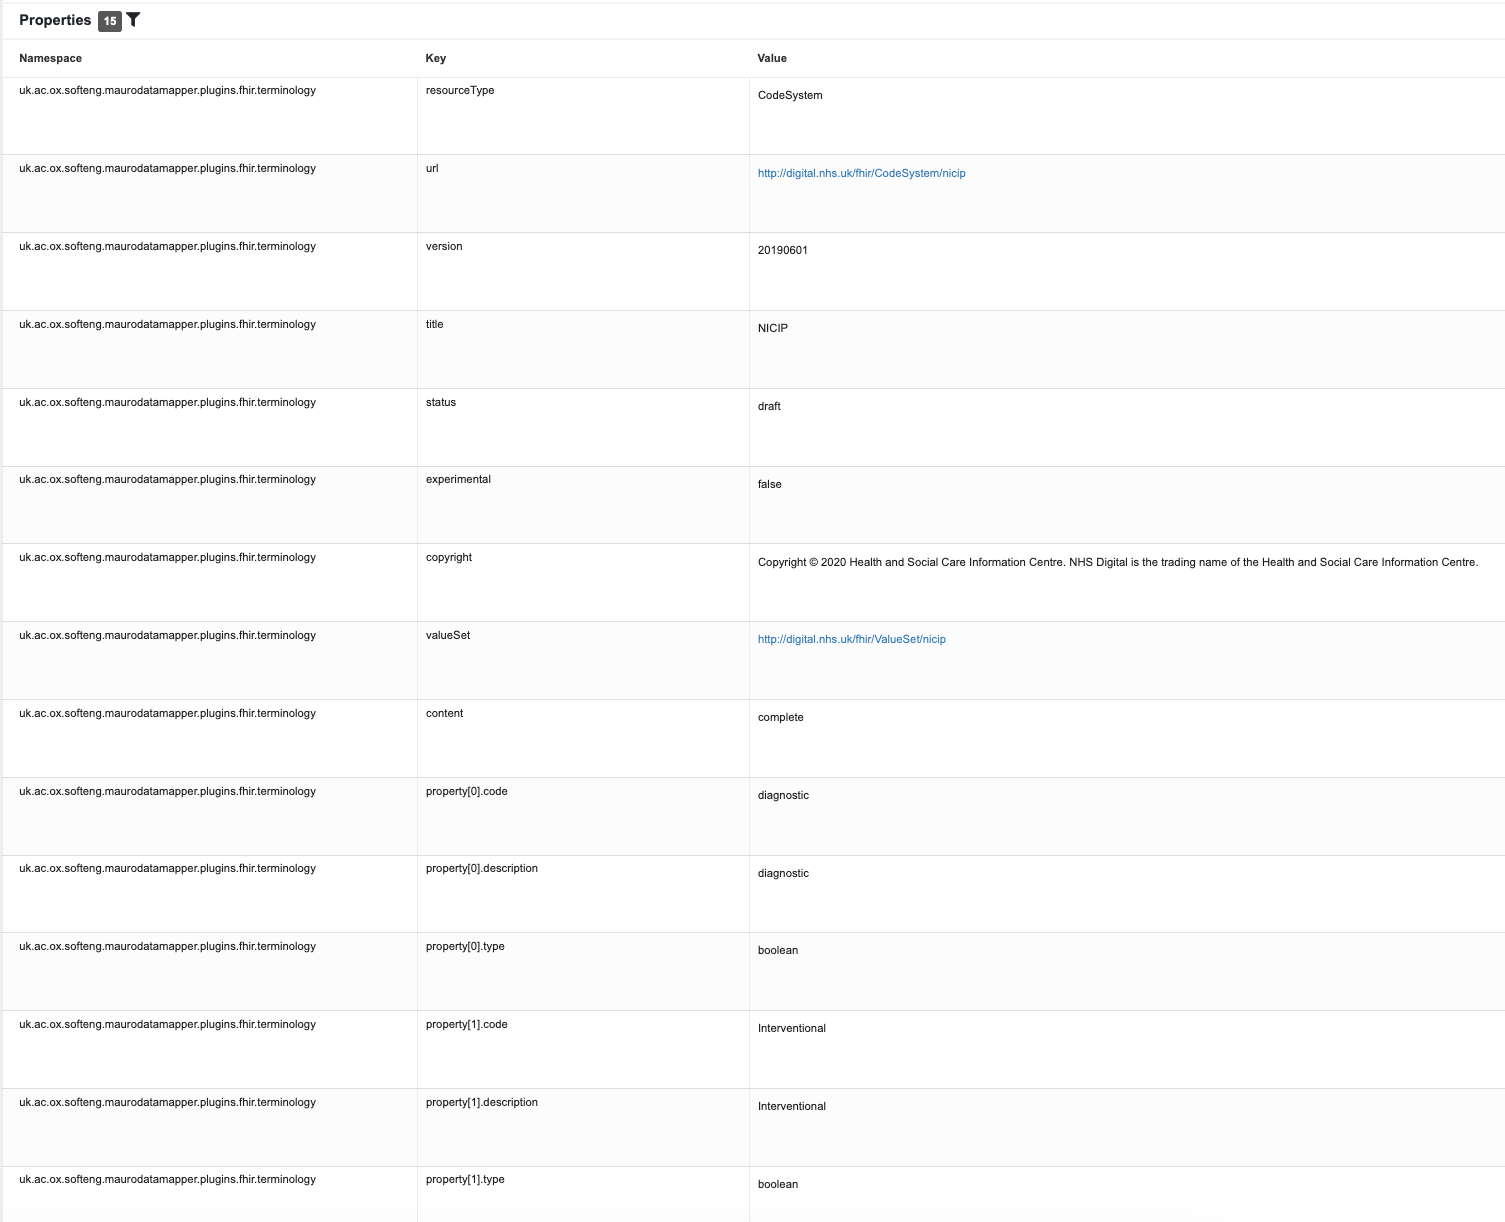Sort by the Value column header
Viewport: 1505px width, 1222px height.
[x=771, y=58]
